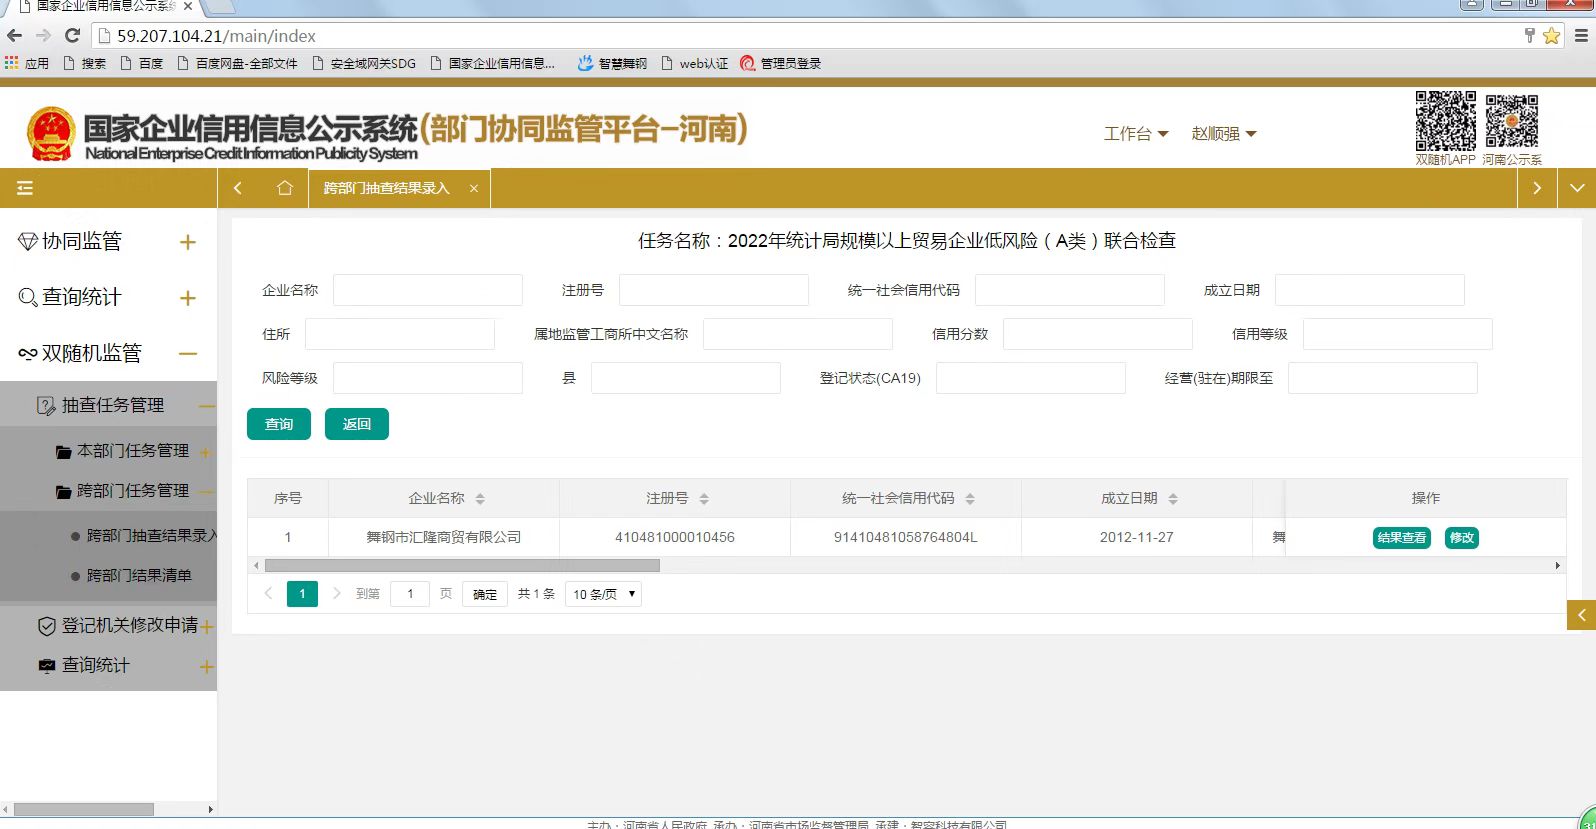Click the 企业名称 input field

428,290
